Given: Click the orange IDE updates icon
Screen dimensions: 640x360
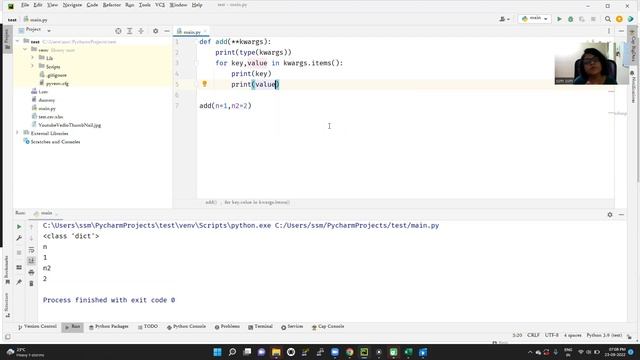Looking at the screenshot, I should click(619, 19).
